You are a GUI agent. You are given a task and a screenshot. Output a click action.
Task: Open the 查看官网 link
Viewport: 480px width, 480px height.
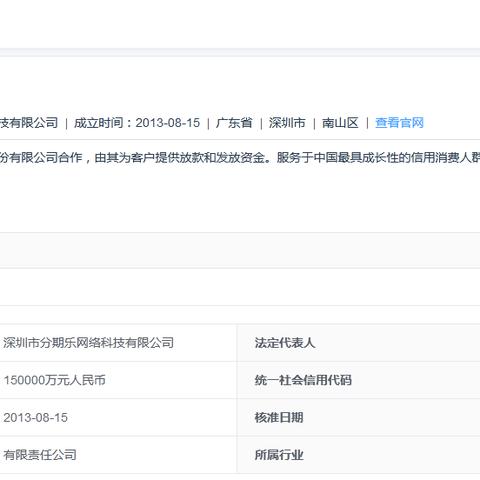point(399,123)
